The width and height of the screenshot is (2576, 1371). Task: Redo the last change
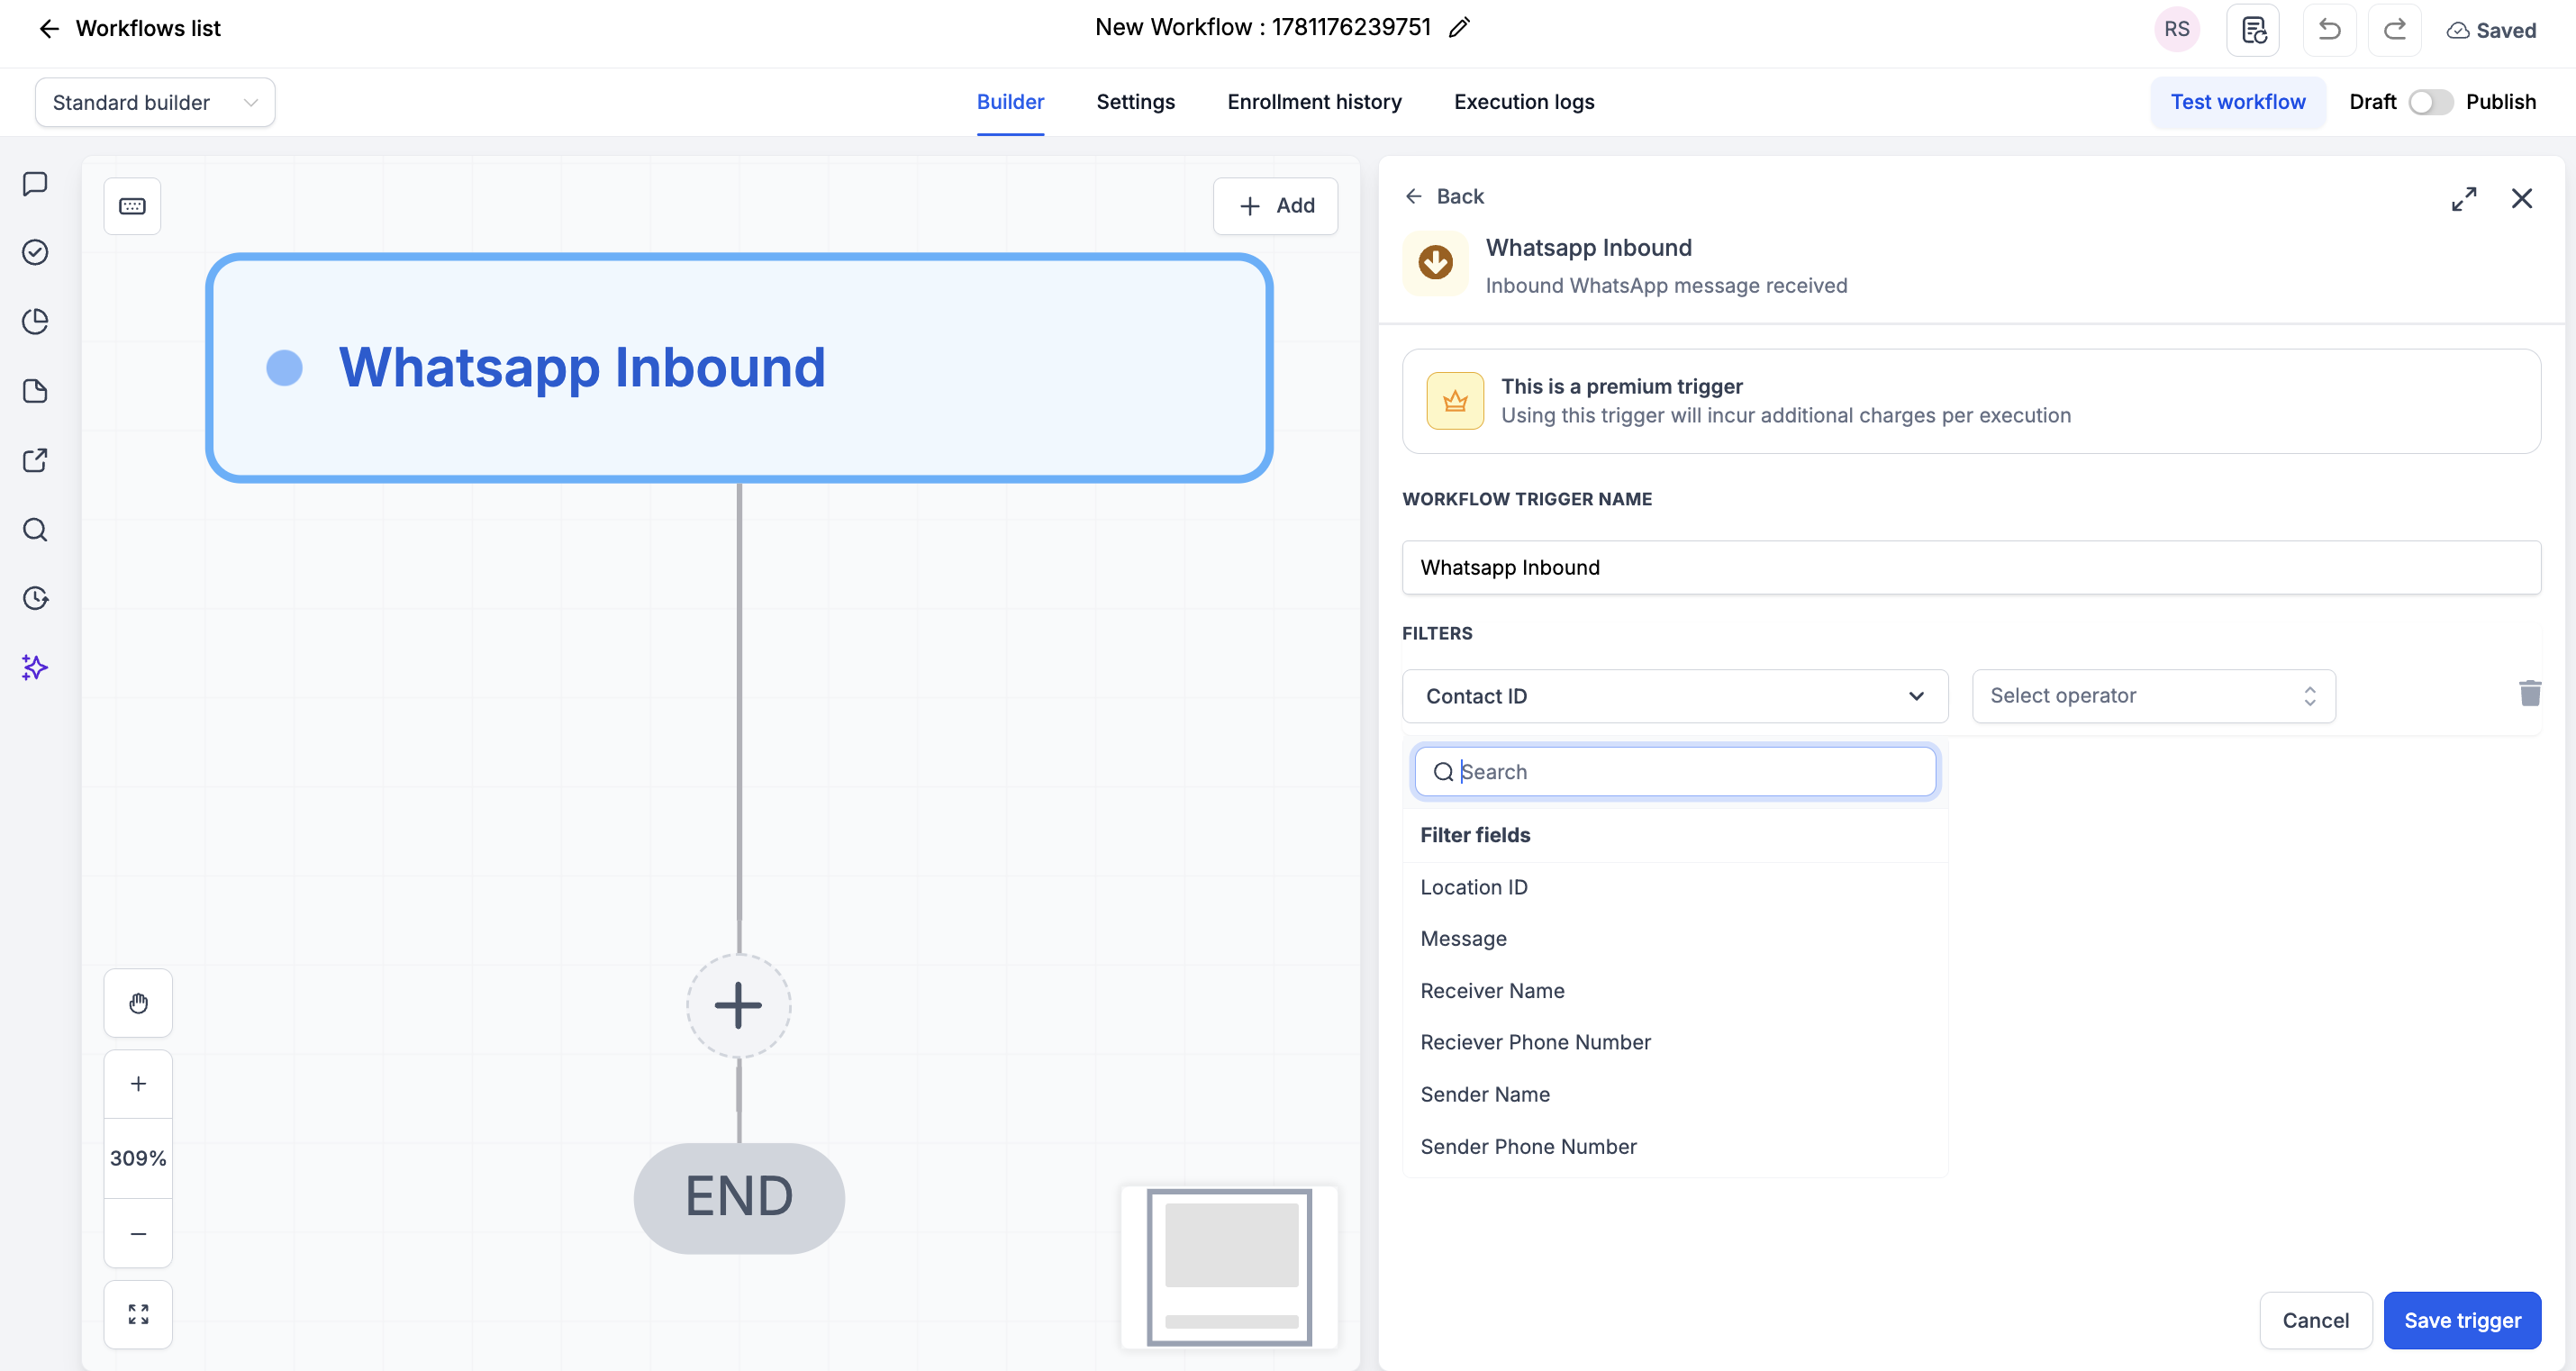click(x=2395, y=30)
